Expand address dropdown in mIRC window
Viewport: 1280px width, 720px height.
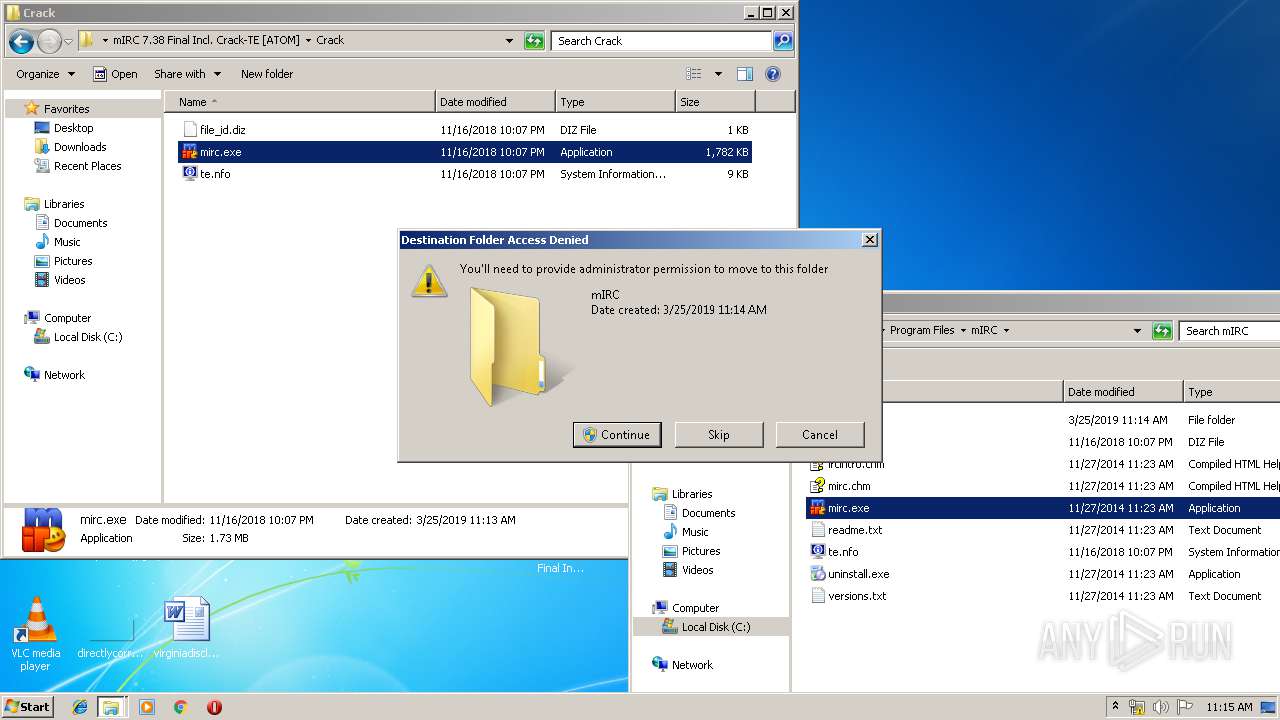(x=1137, y=331)
